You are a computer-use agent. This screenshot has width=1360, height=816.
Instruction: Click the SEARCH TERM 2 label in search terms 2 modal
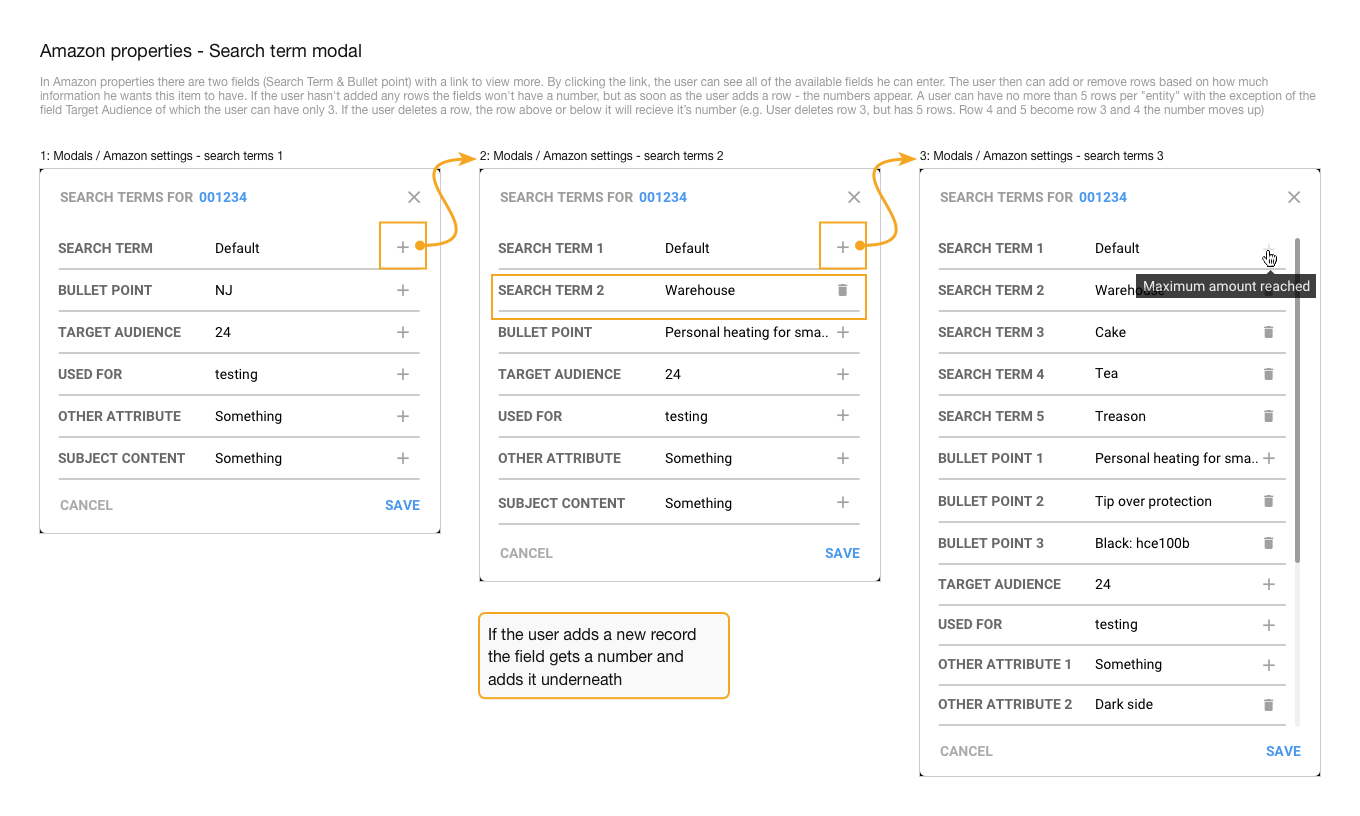coord(551,290)
